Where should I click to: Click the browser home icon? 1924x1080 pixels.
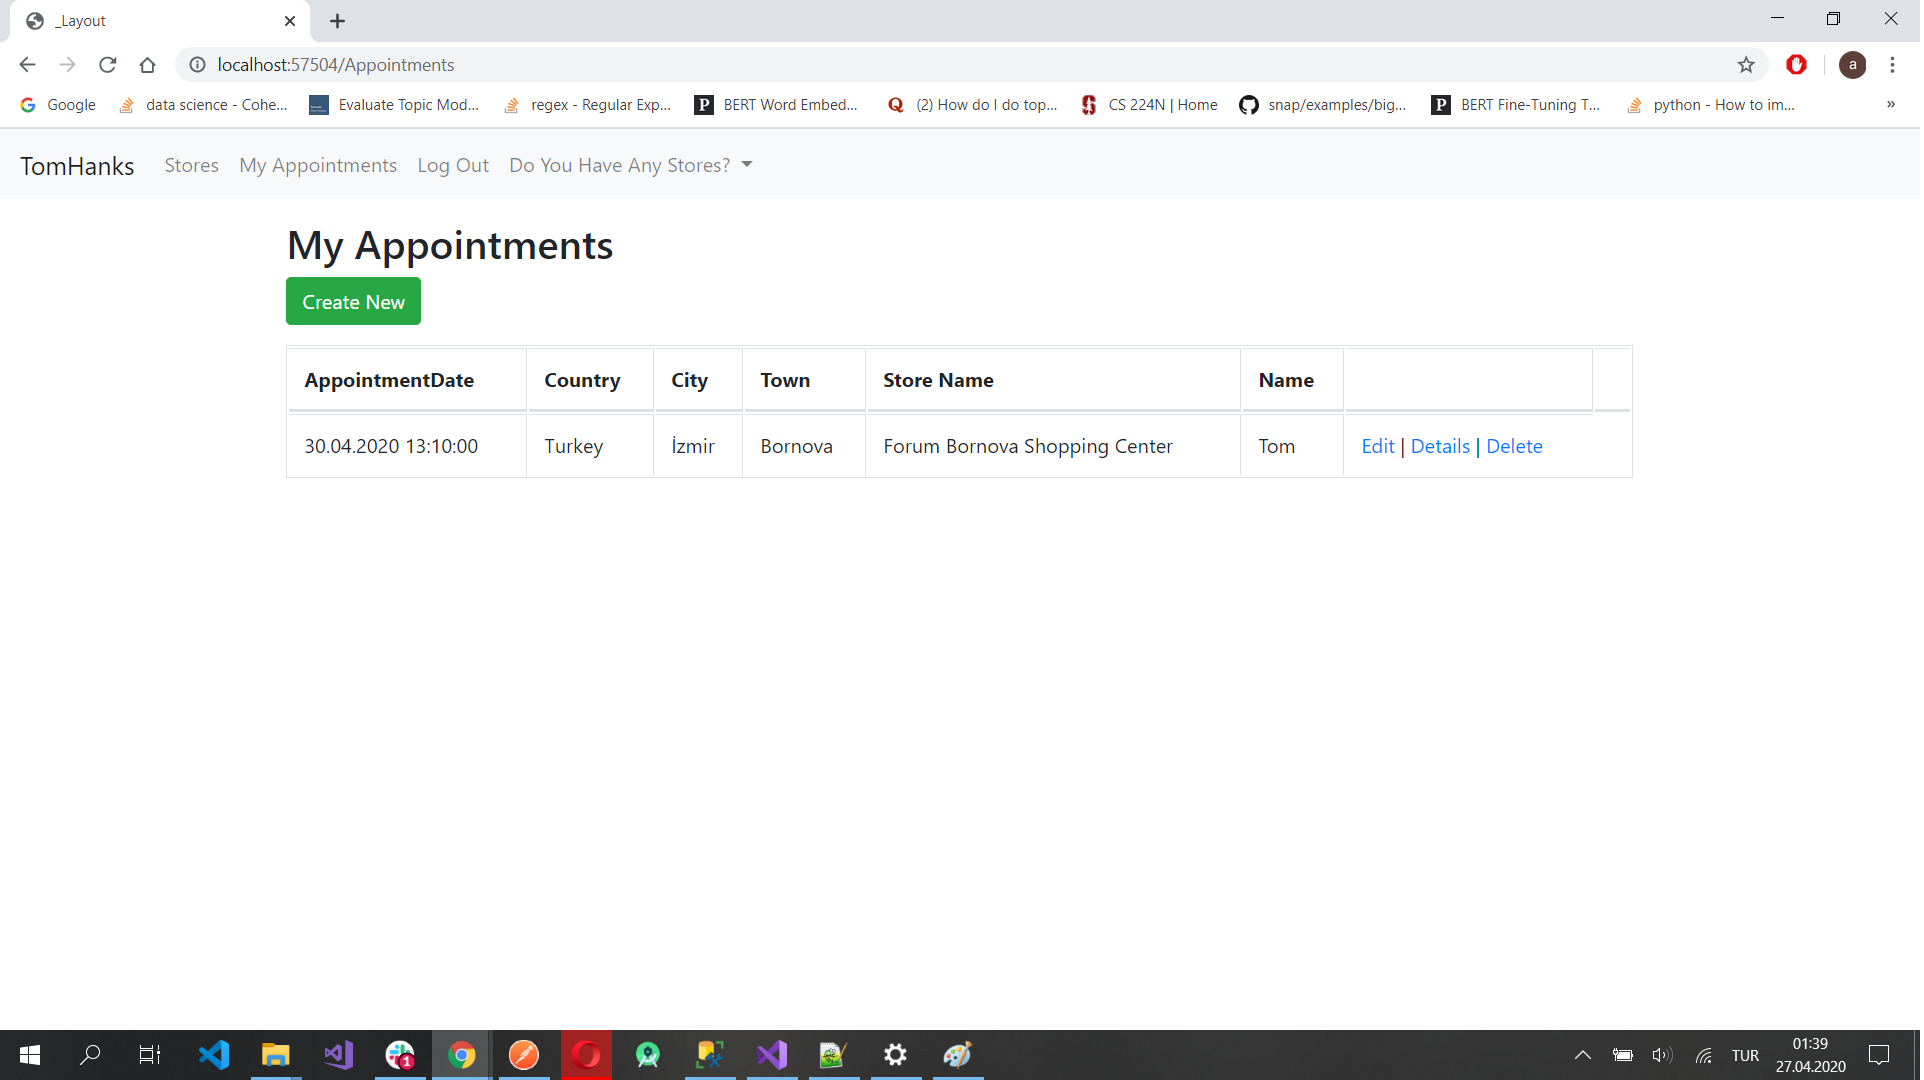[148, 65]
